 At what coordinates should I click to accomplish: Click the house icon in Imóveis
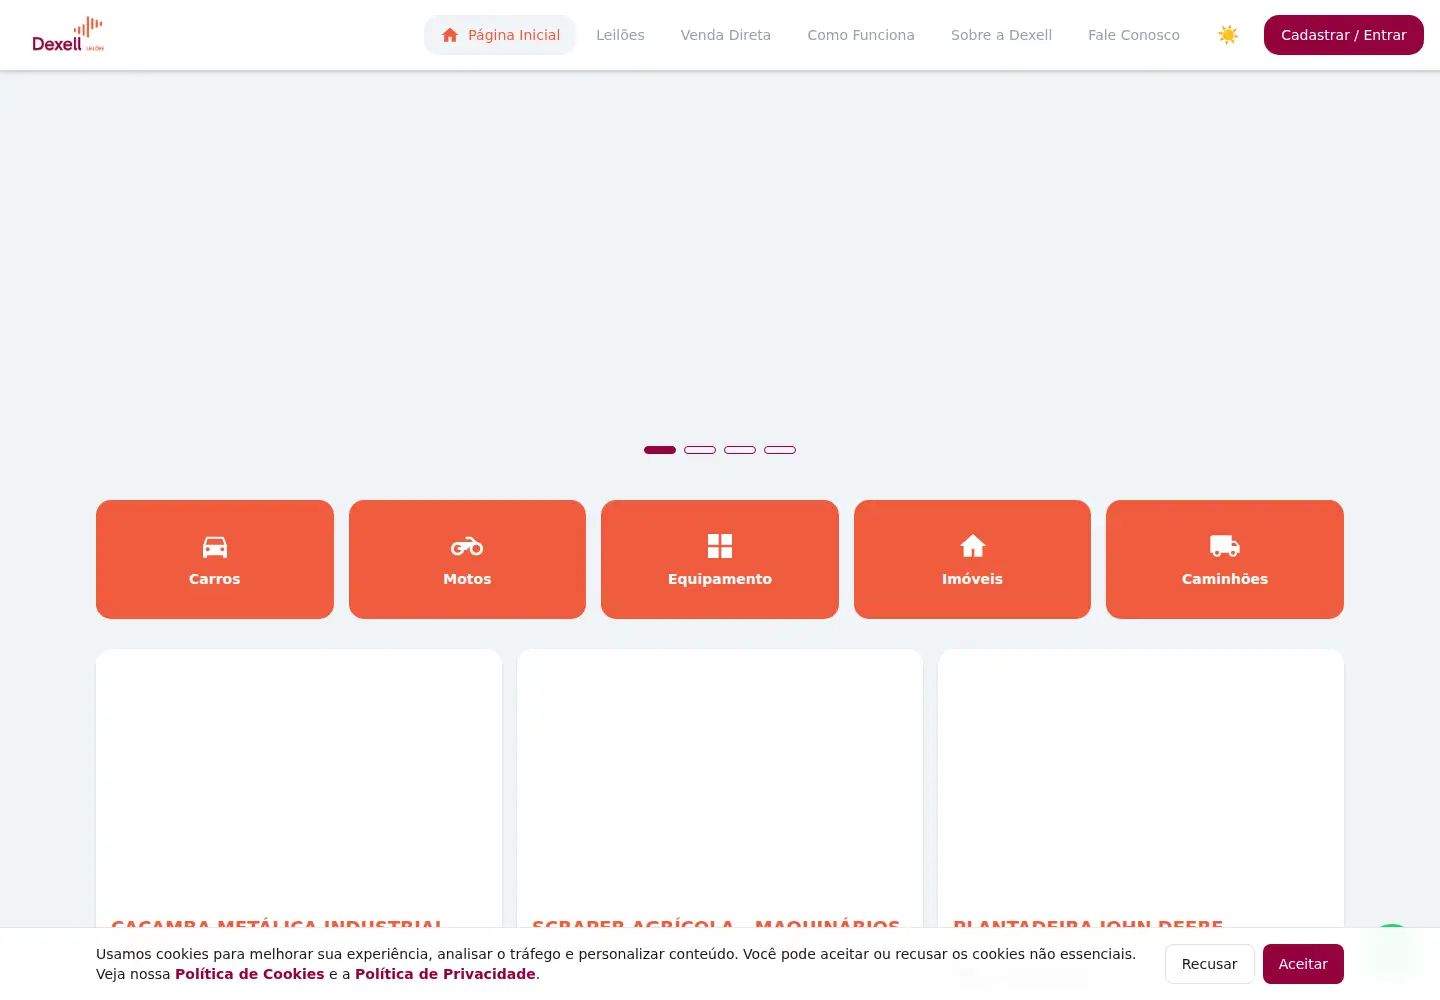point(972,546)
